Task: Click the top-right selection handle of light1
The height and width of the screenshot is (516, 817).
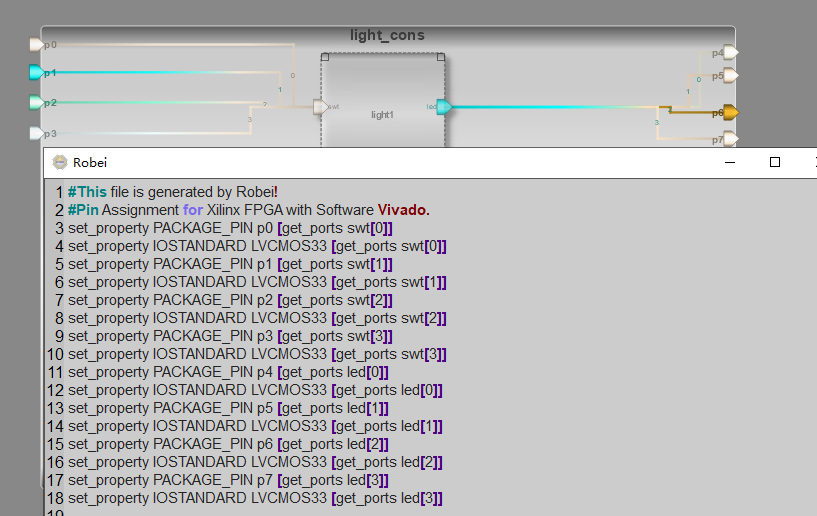Action: click(441, 57)
